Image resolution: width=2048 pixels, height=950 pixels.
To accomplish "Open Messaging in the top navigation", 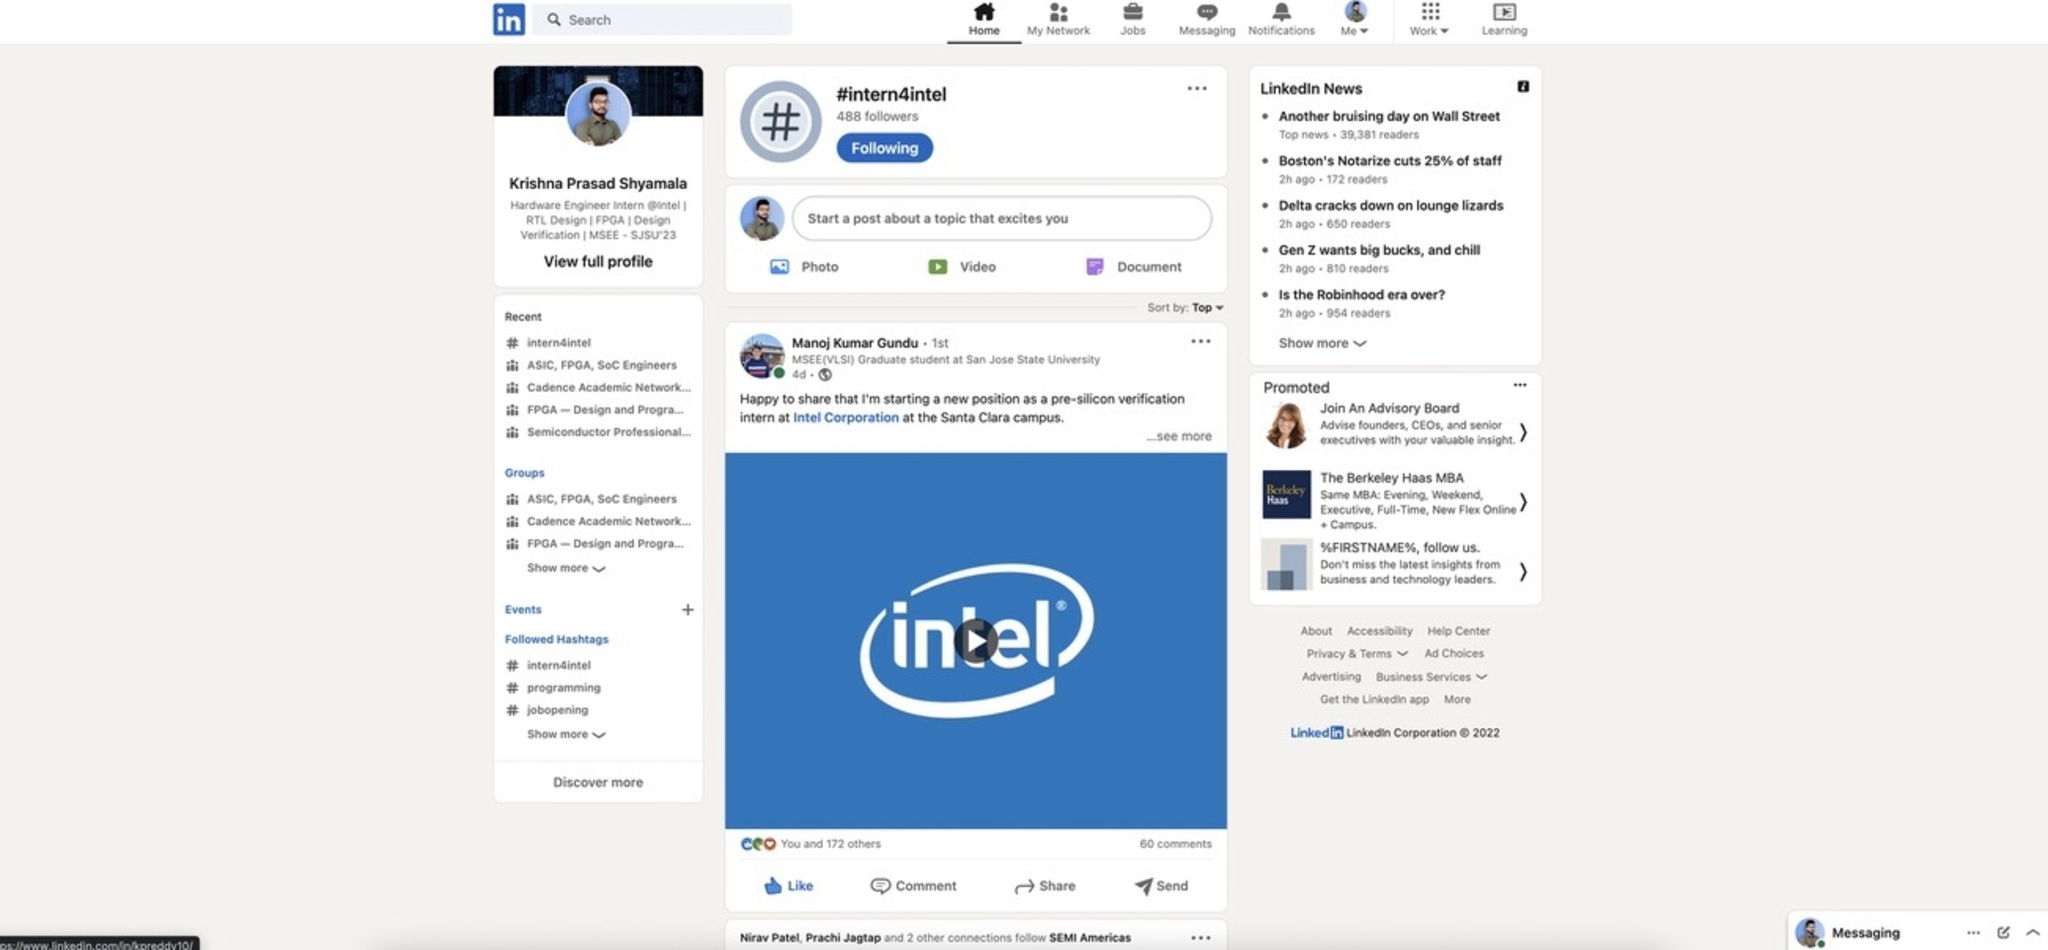I will click(x=1206, y=13).
